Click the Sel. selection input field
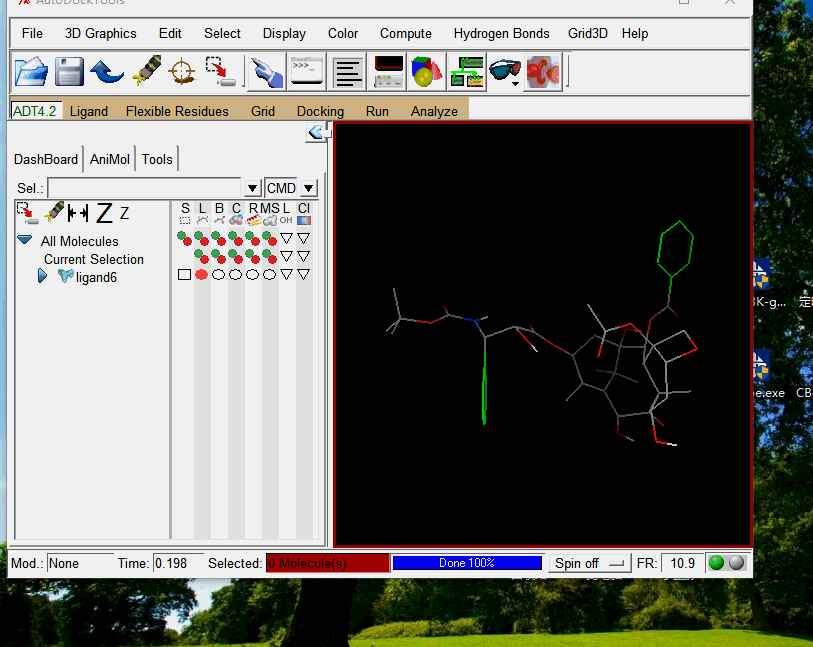The height and width of the screenshot is (647, 813). (x=146, y=188)
